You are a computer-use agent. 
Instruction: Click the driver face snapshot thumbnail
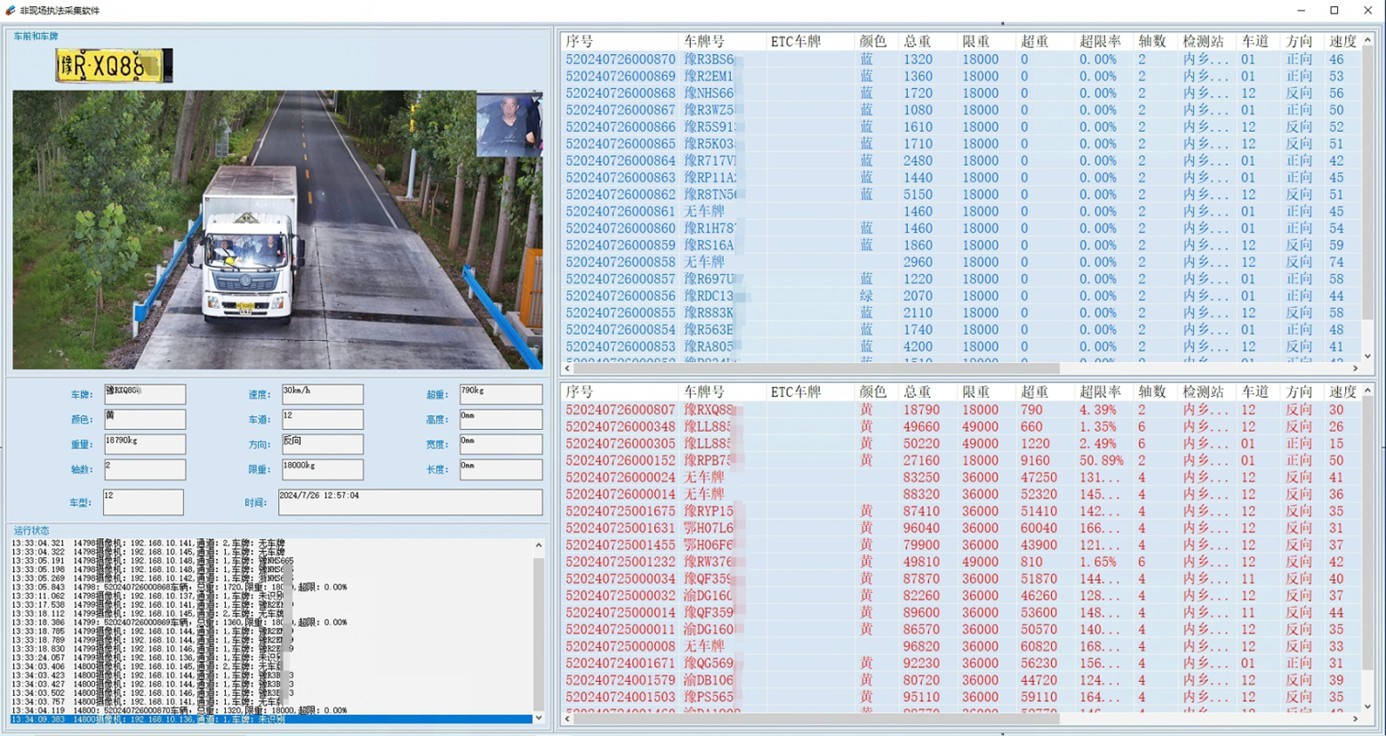point(508,124)
